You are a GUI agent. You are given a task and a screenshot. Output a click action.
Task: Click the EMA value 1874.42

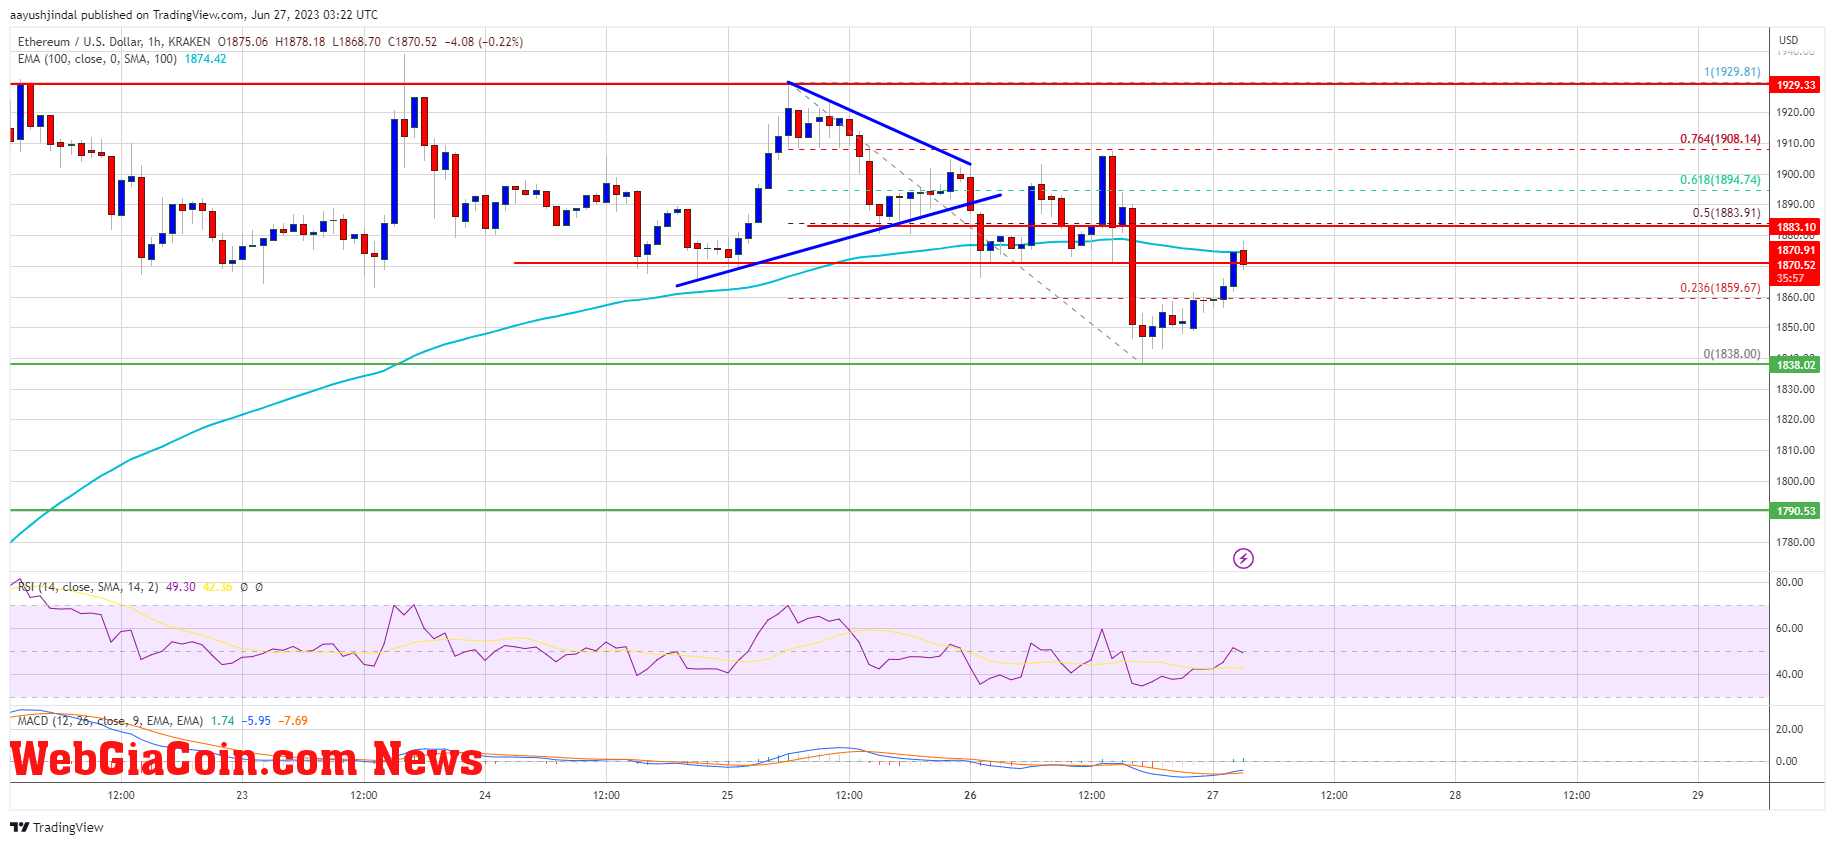click(205, 59)
